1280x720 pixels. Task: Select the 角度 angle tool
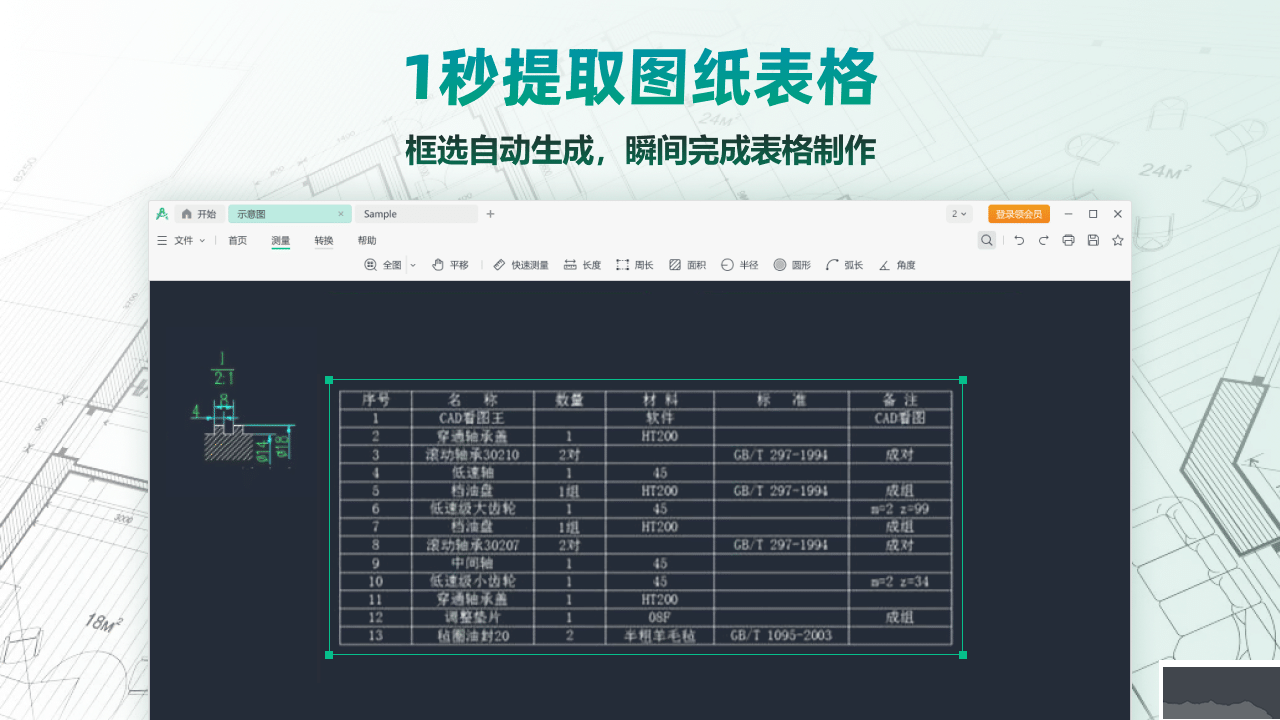tap(897, 265)
